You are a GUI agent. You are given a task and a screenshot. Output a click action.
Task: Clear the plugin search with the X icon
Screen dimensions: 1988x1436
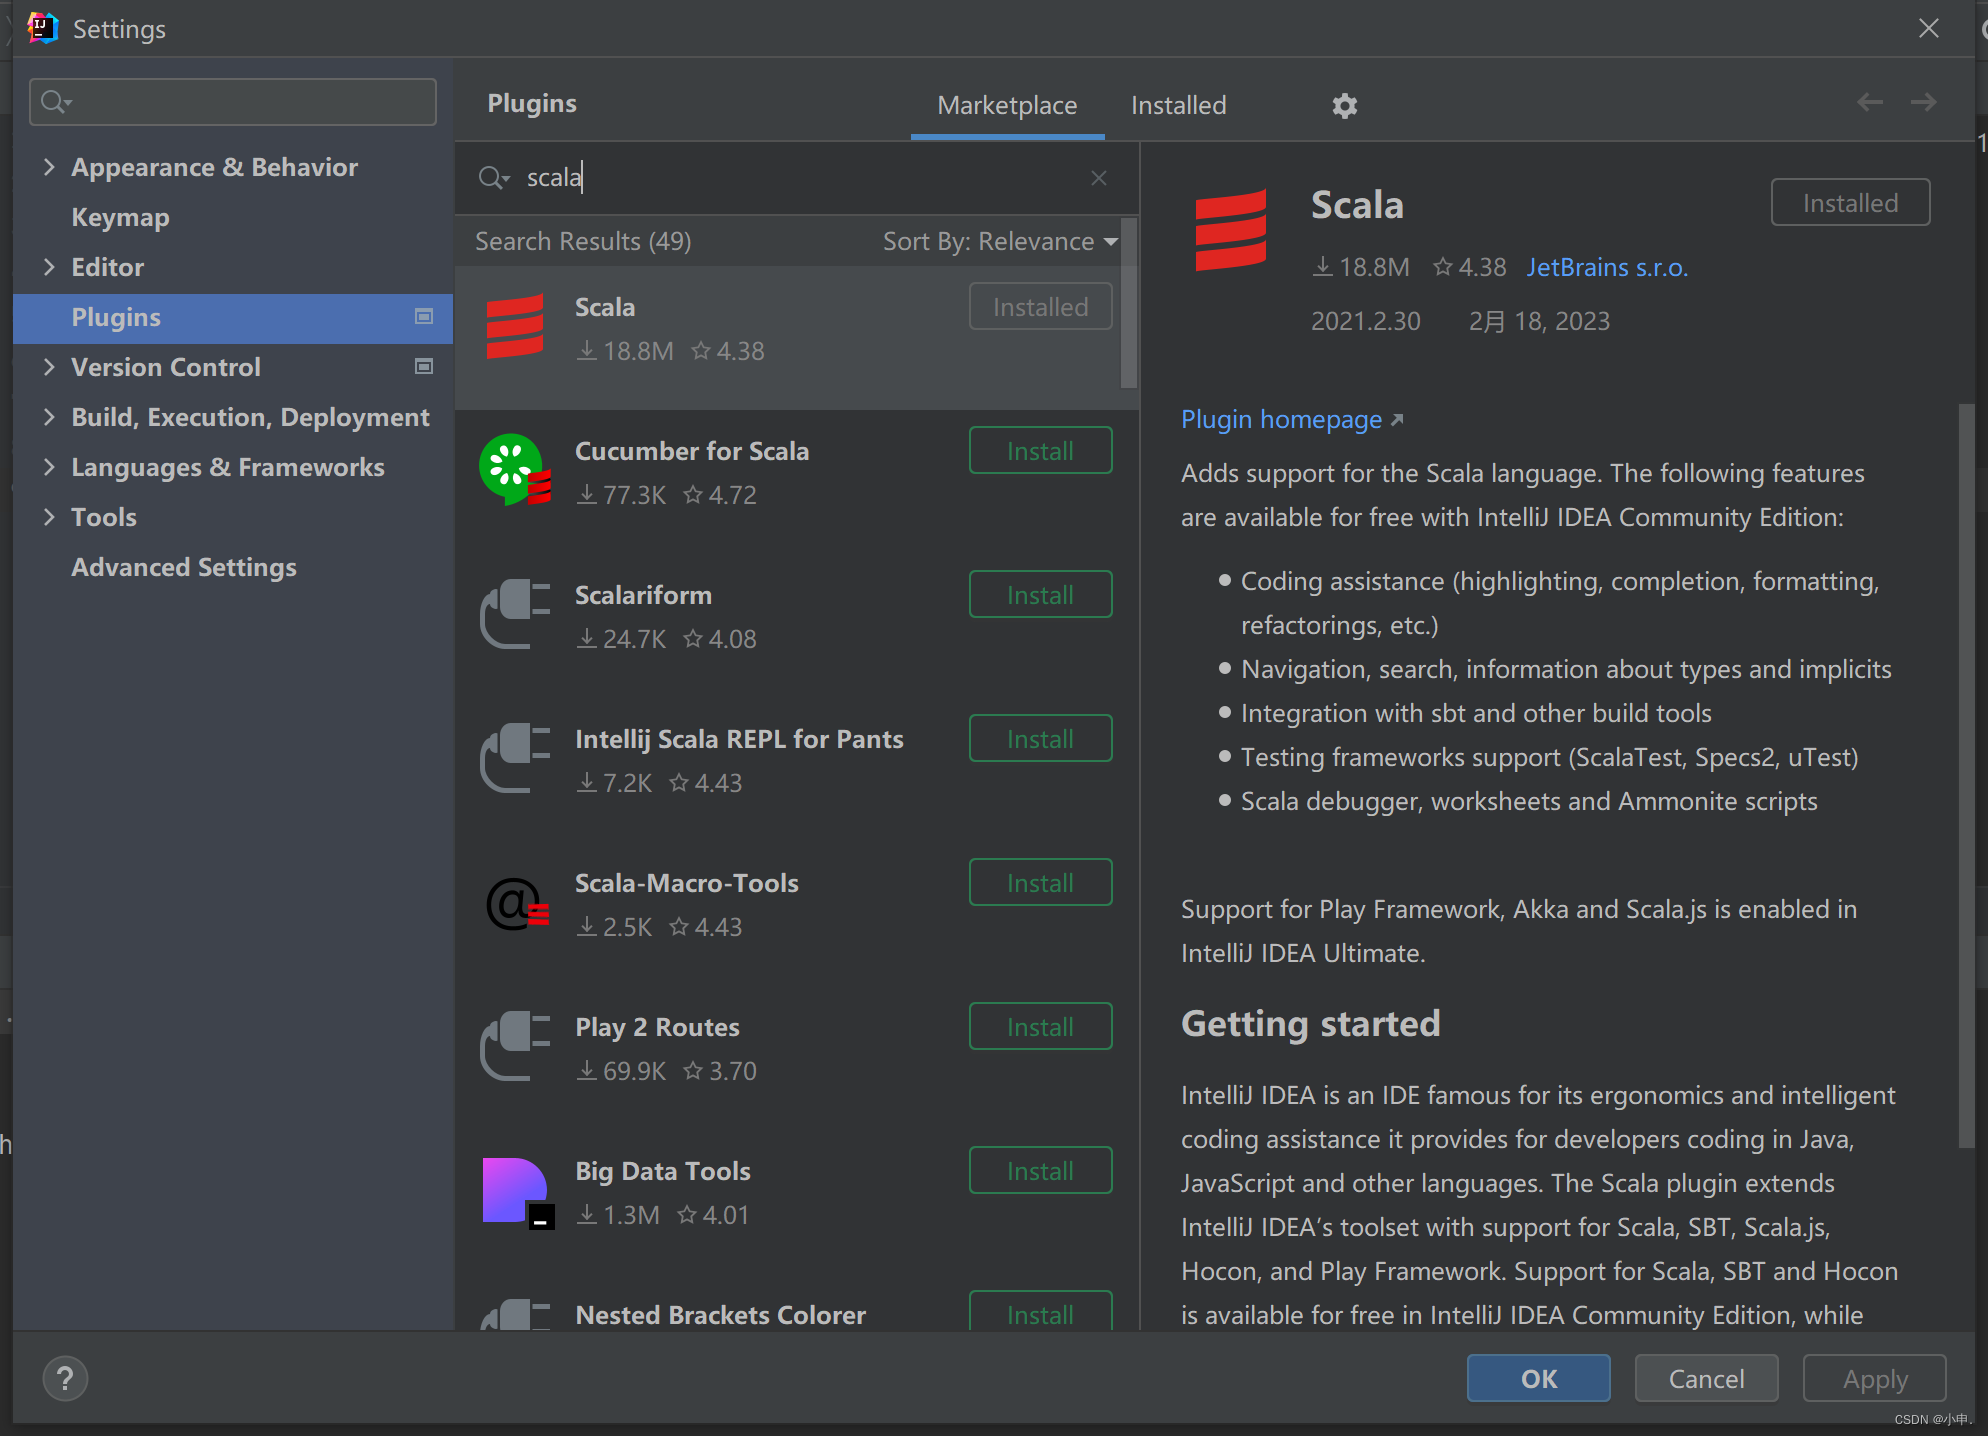pos(1098,178)
